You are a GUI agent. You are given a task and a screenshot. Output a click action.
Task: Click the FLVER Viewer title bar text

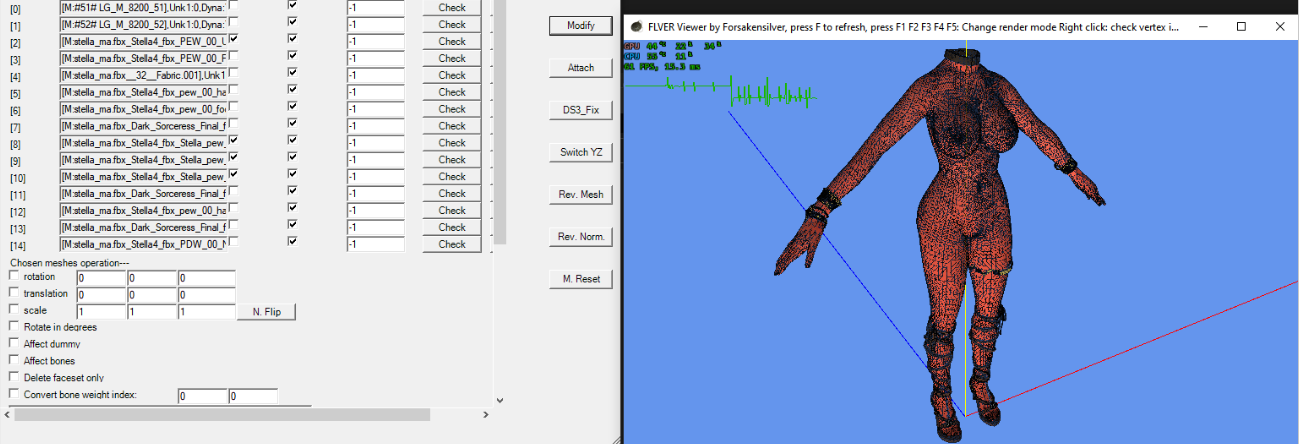tap(912, 26)
